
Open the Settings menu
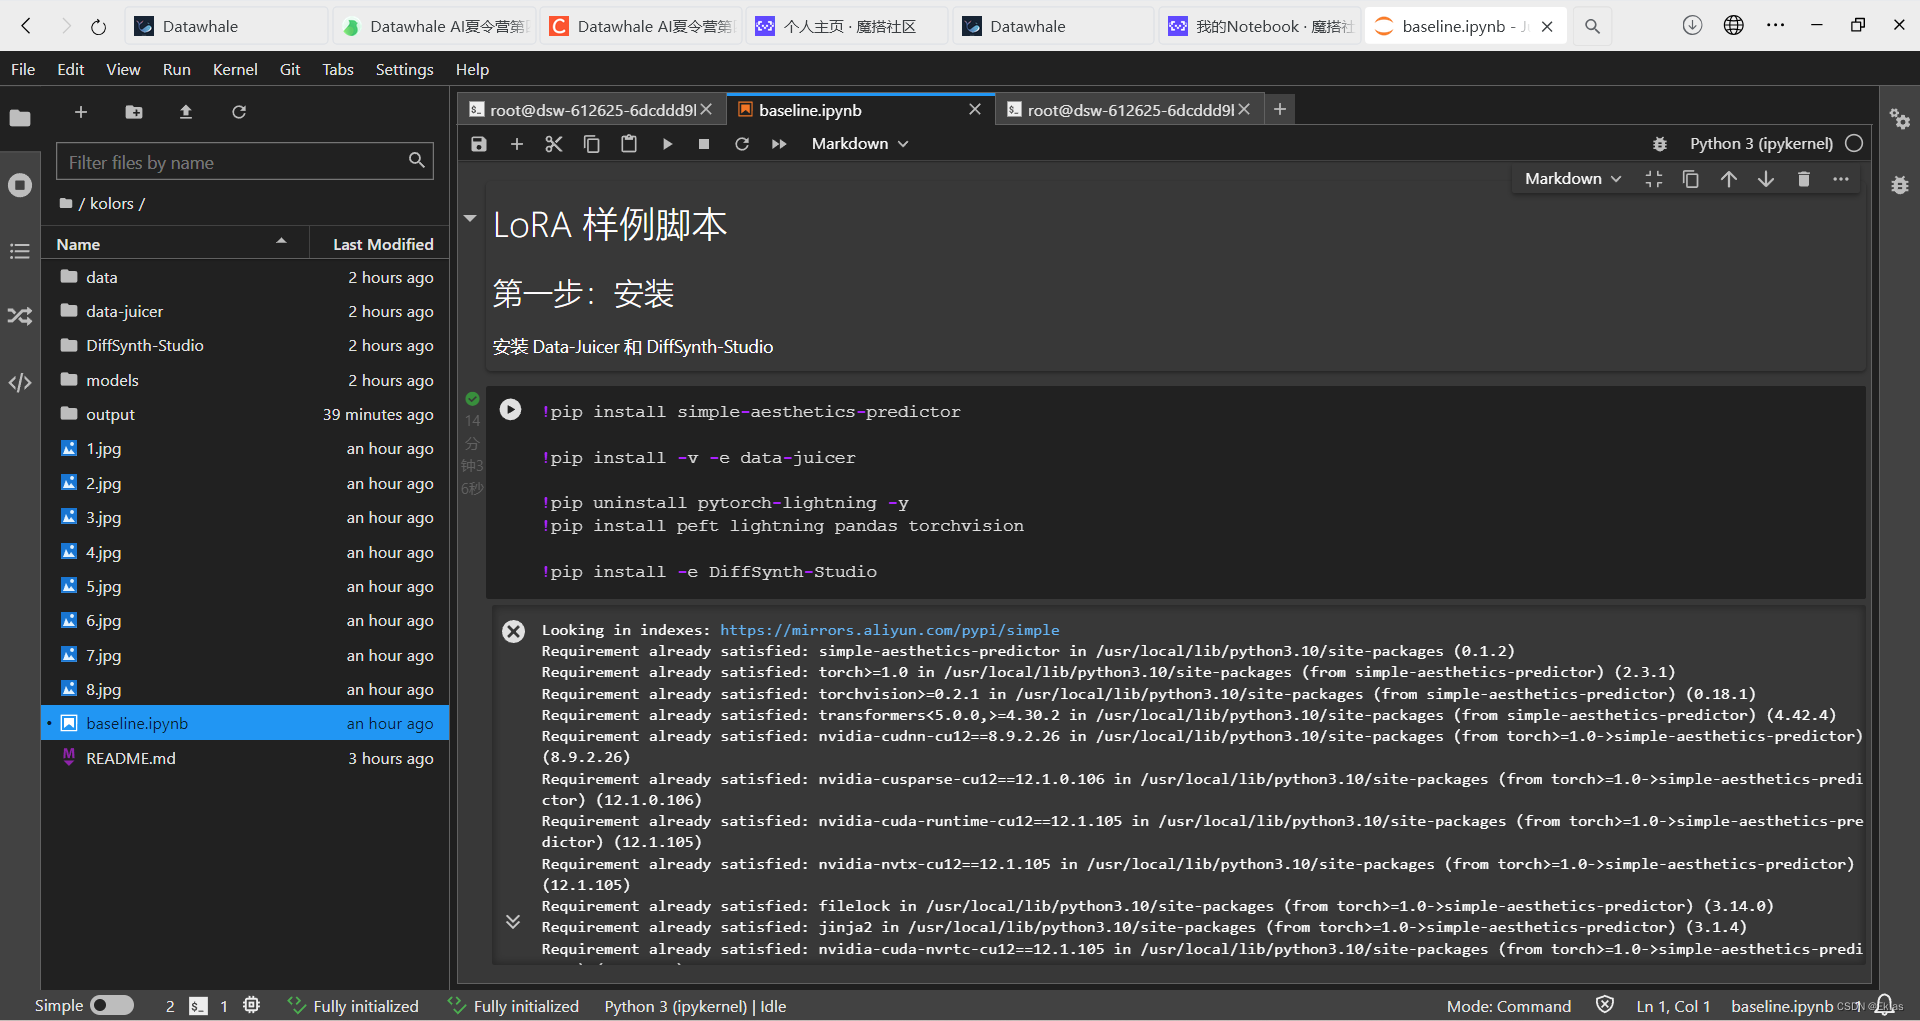coord(404,69)
